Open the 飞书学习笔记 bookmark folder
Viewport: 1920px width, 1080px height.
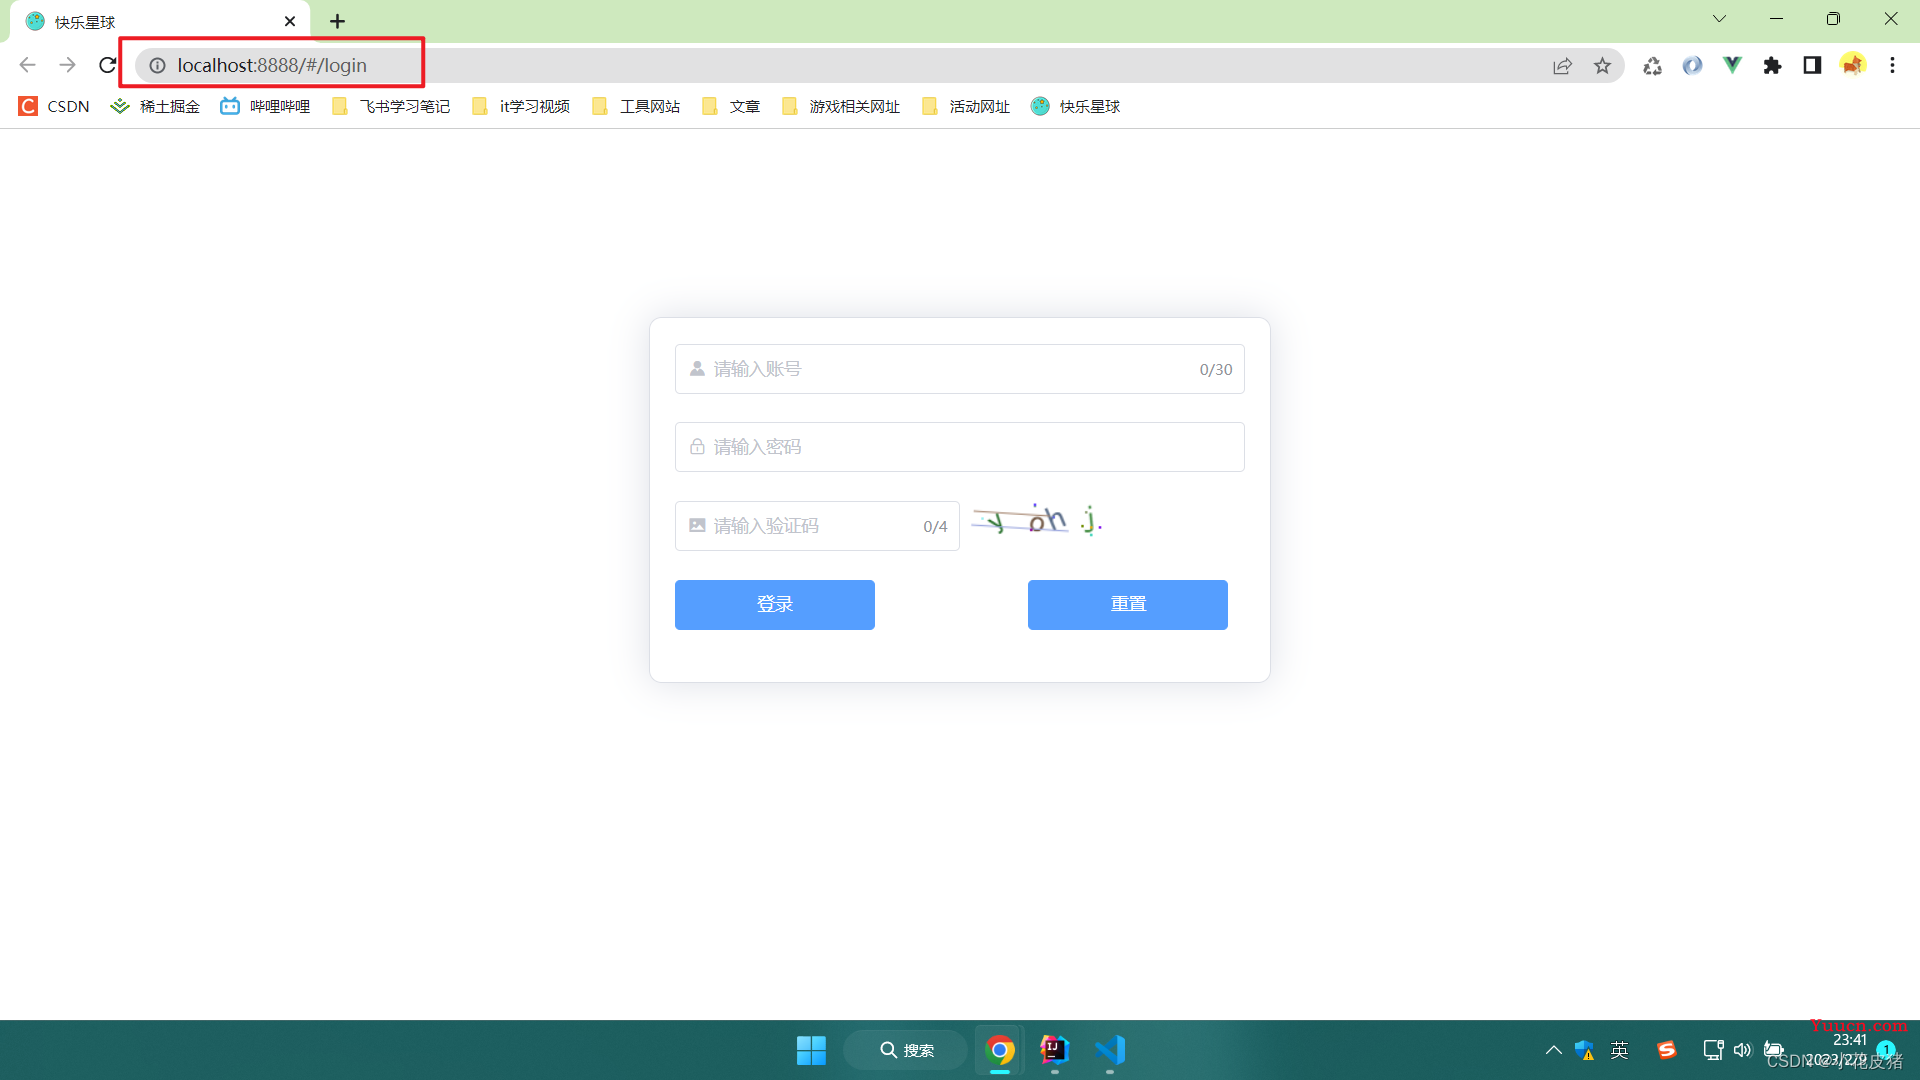[x=391, y=106]
